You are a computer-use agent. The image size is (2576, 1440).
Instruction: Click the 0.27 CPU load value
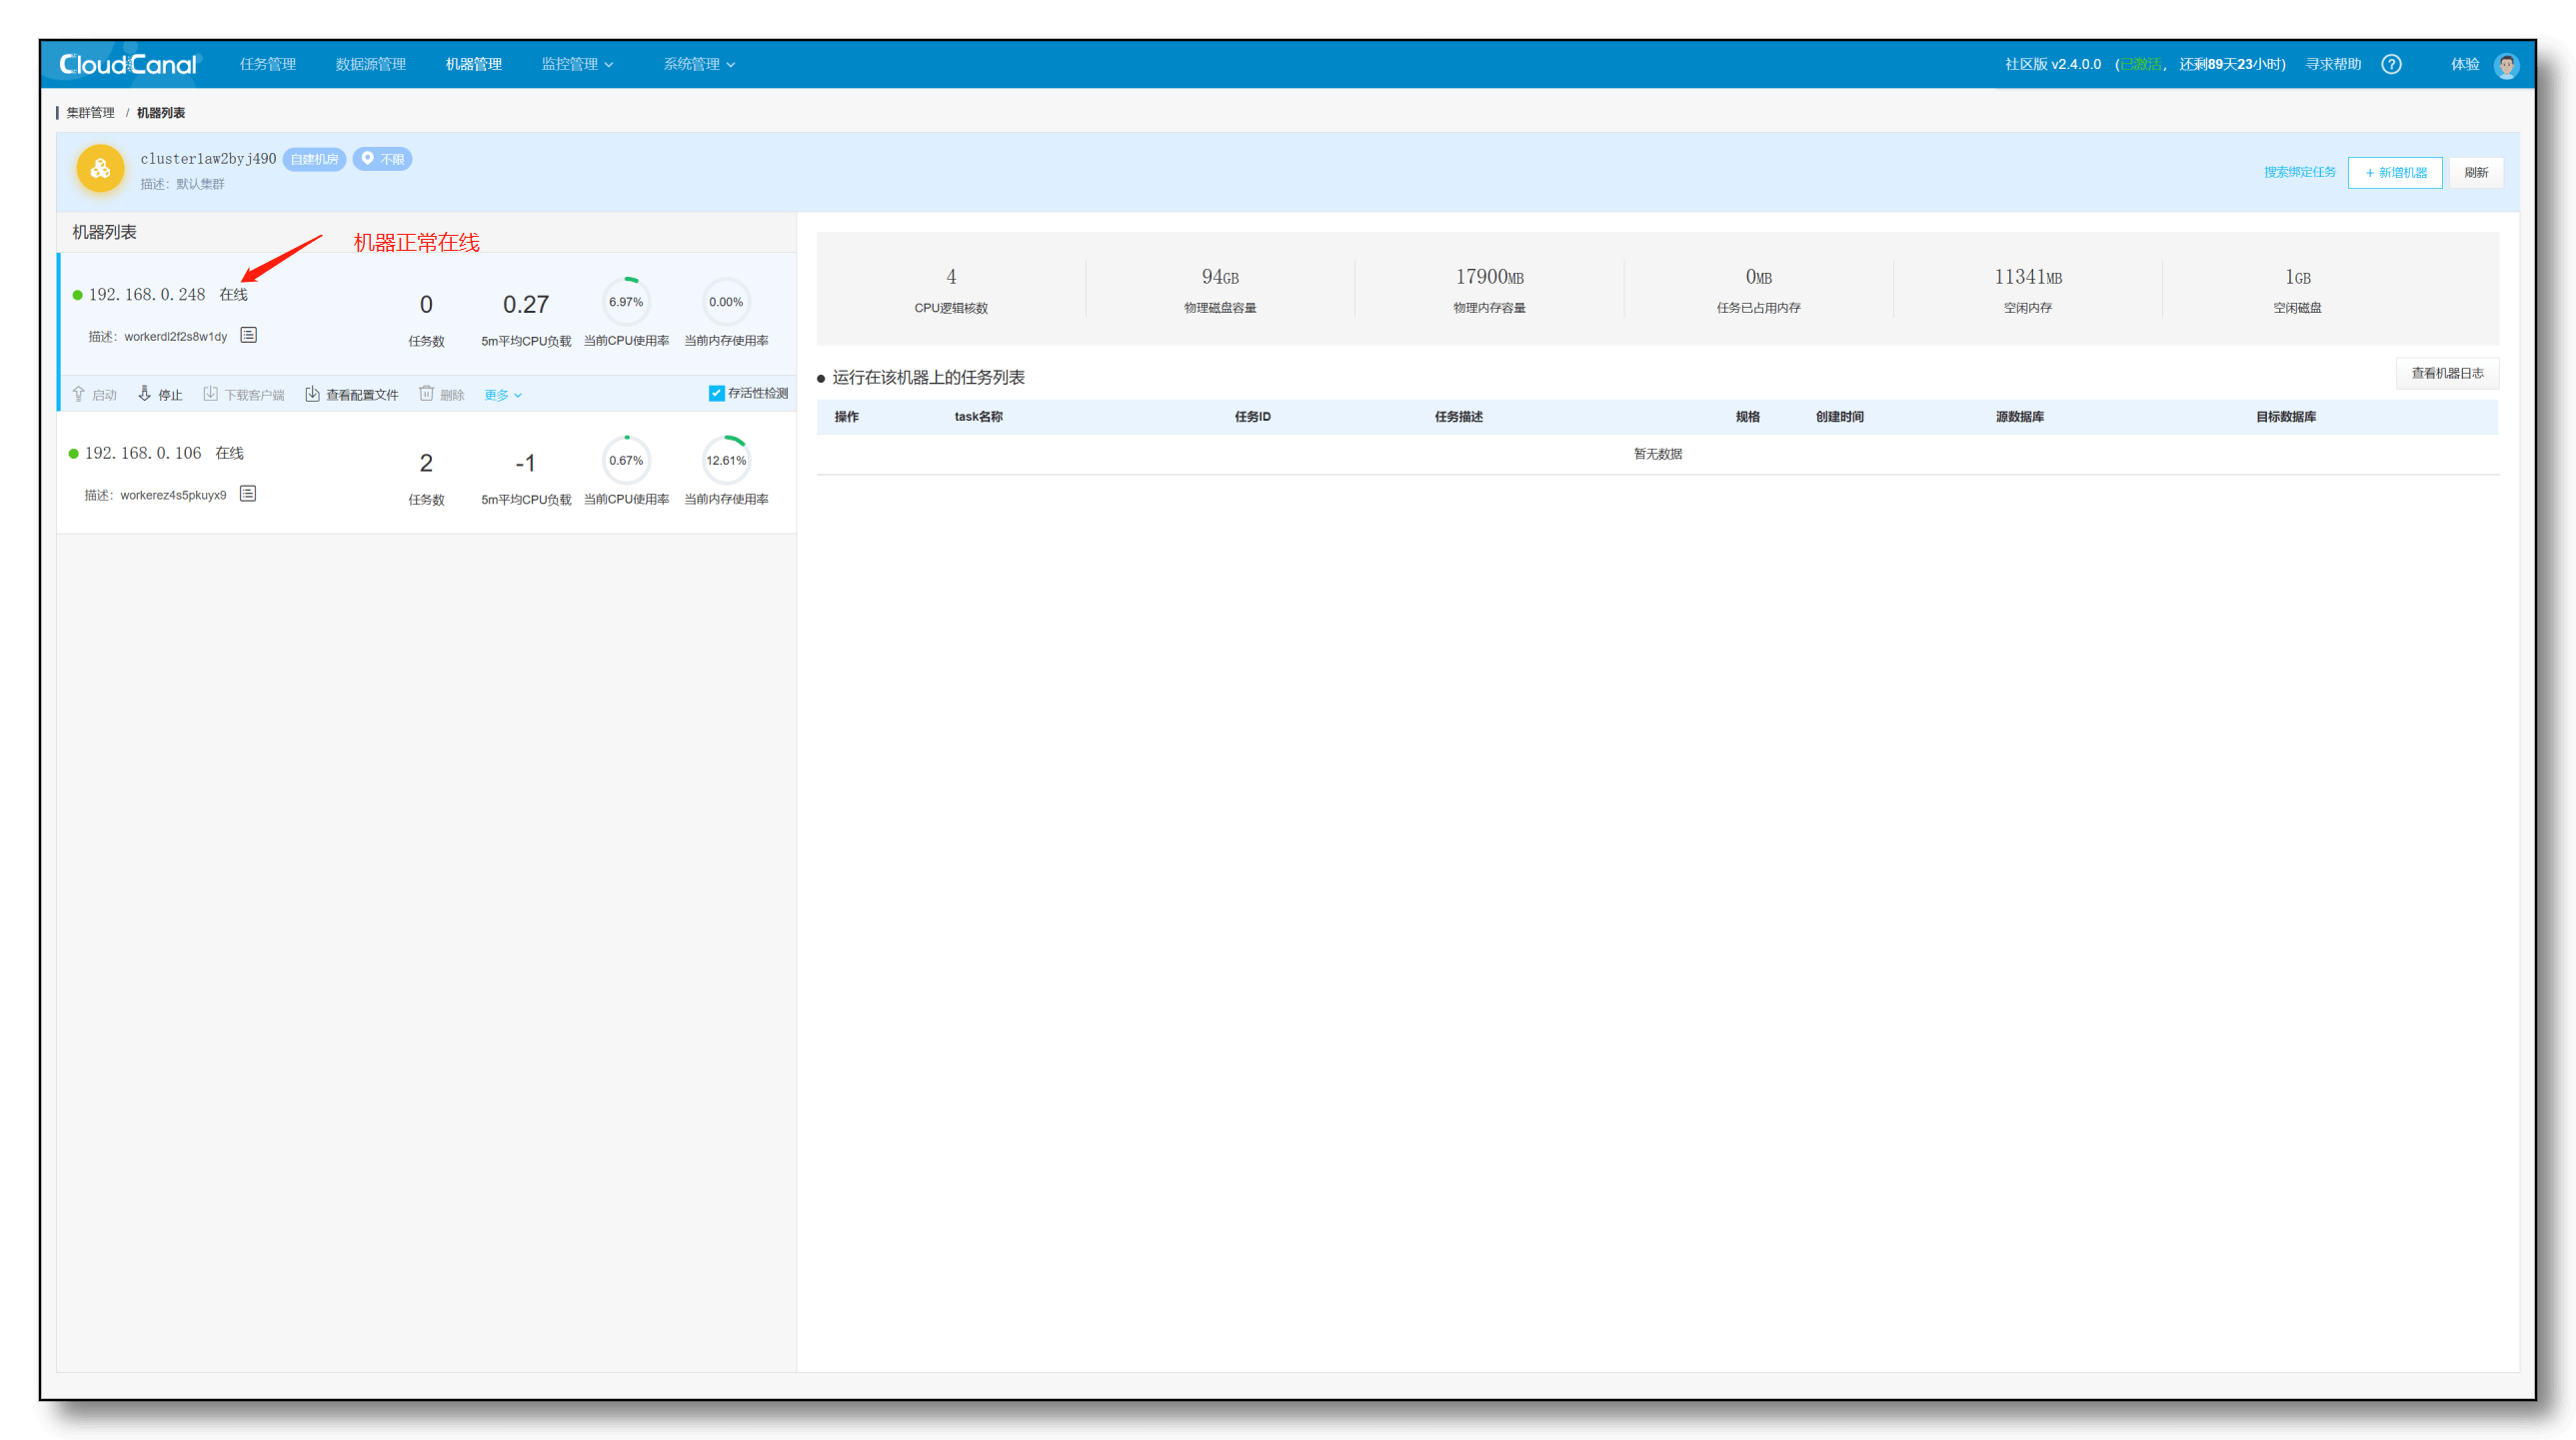(526, 304)
